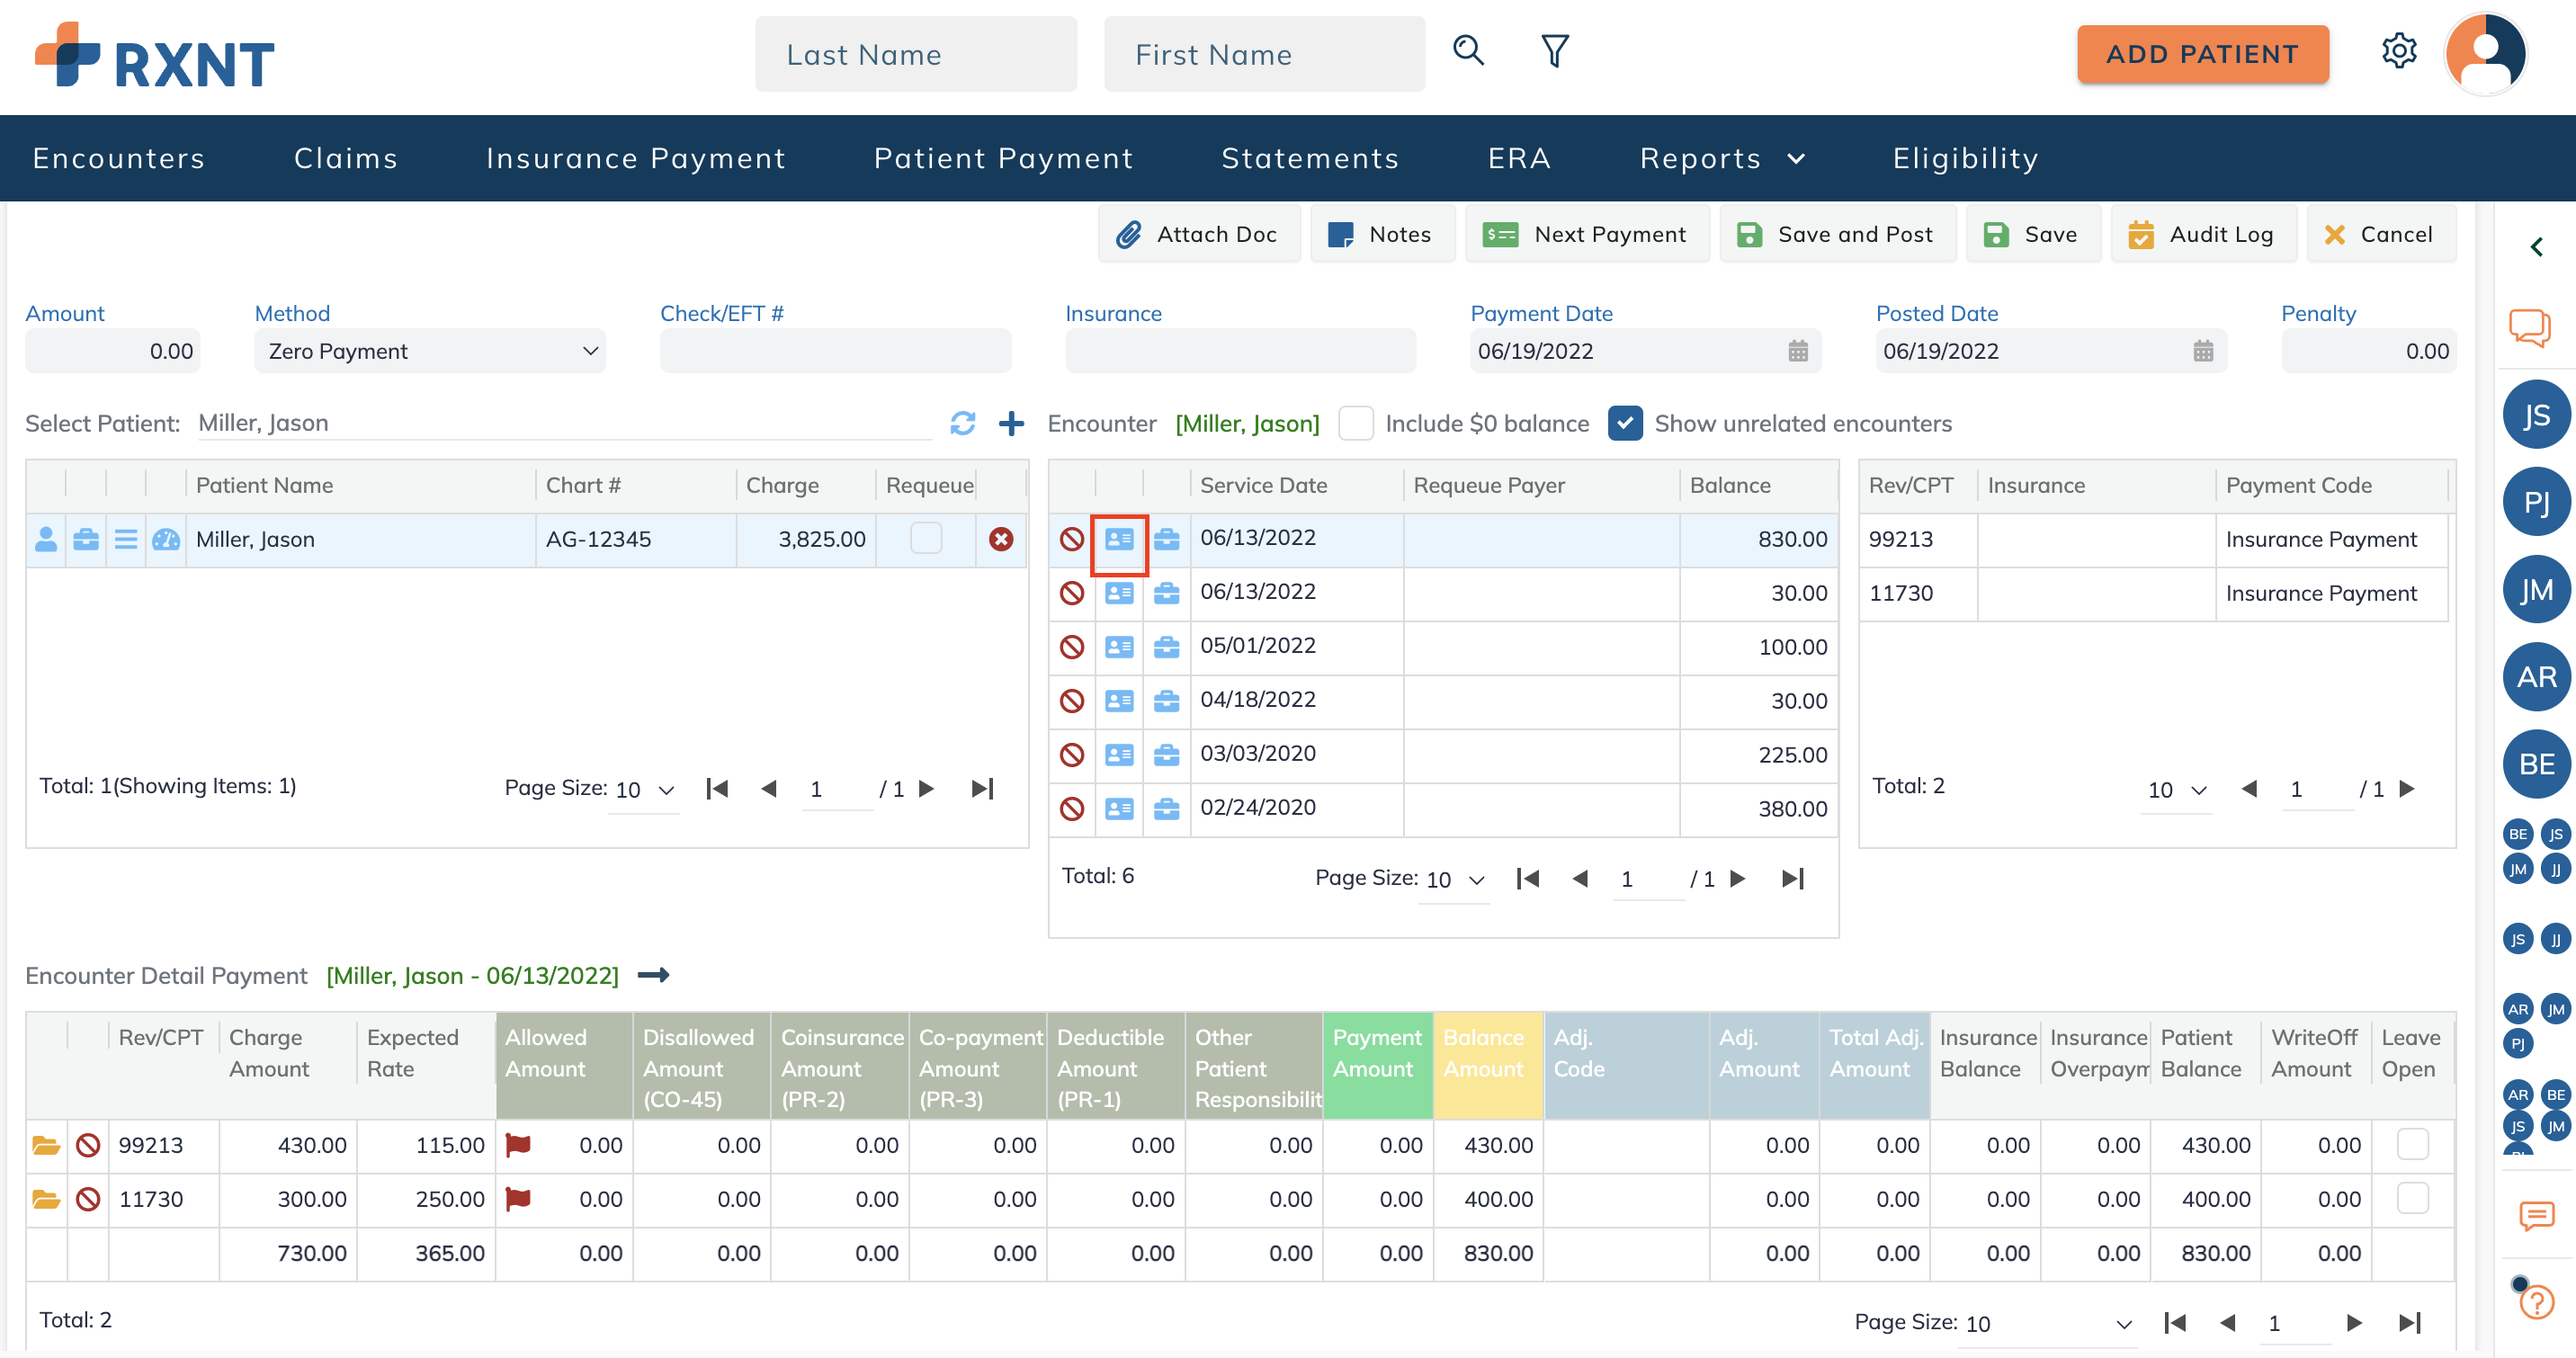Open the Eligibility menu item

point(1964,158)
